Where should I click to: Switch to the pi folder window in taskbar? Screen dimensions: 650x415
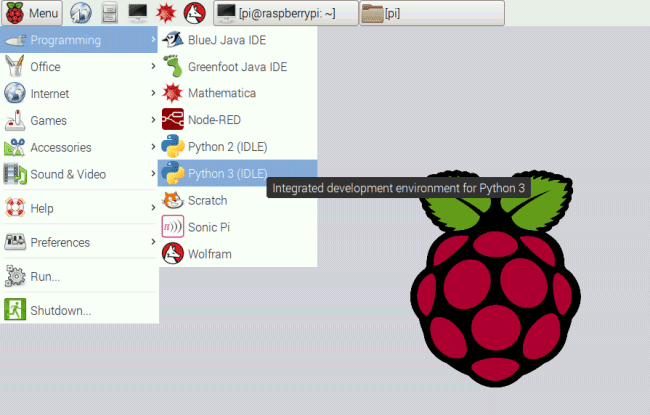[x=432, y=13]
